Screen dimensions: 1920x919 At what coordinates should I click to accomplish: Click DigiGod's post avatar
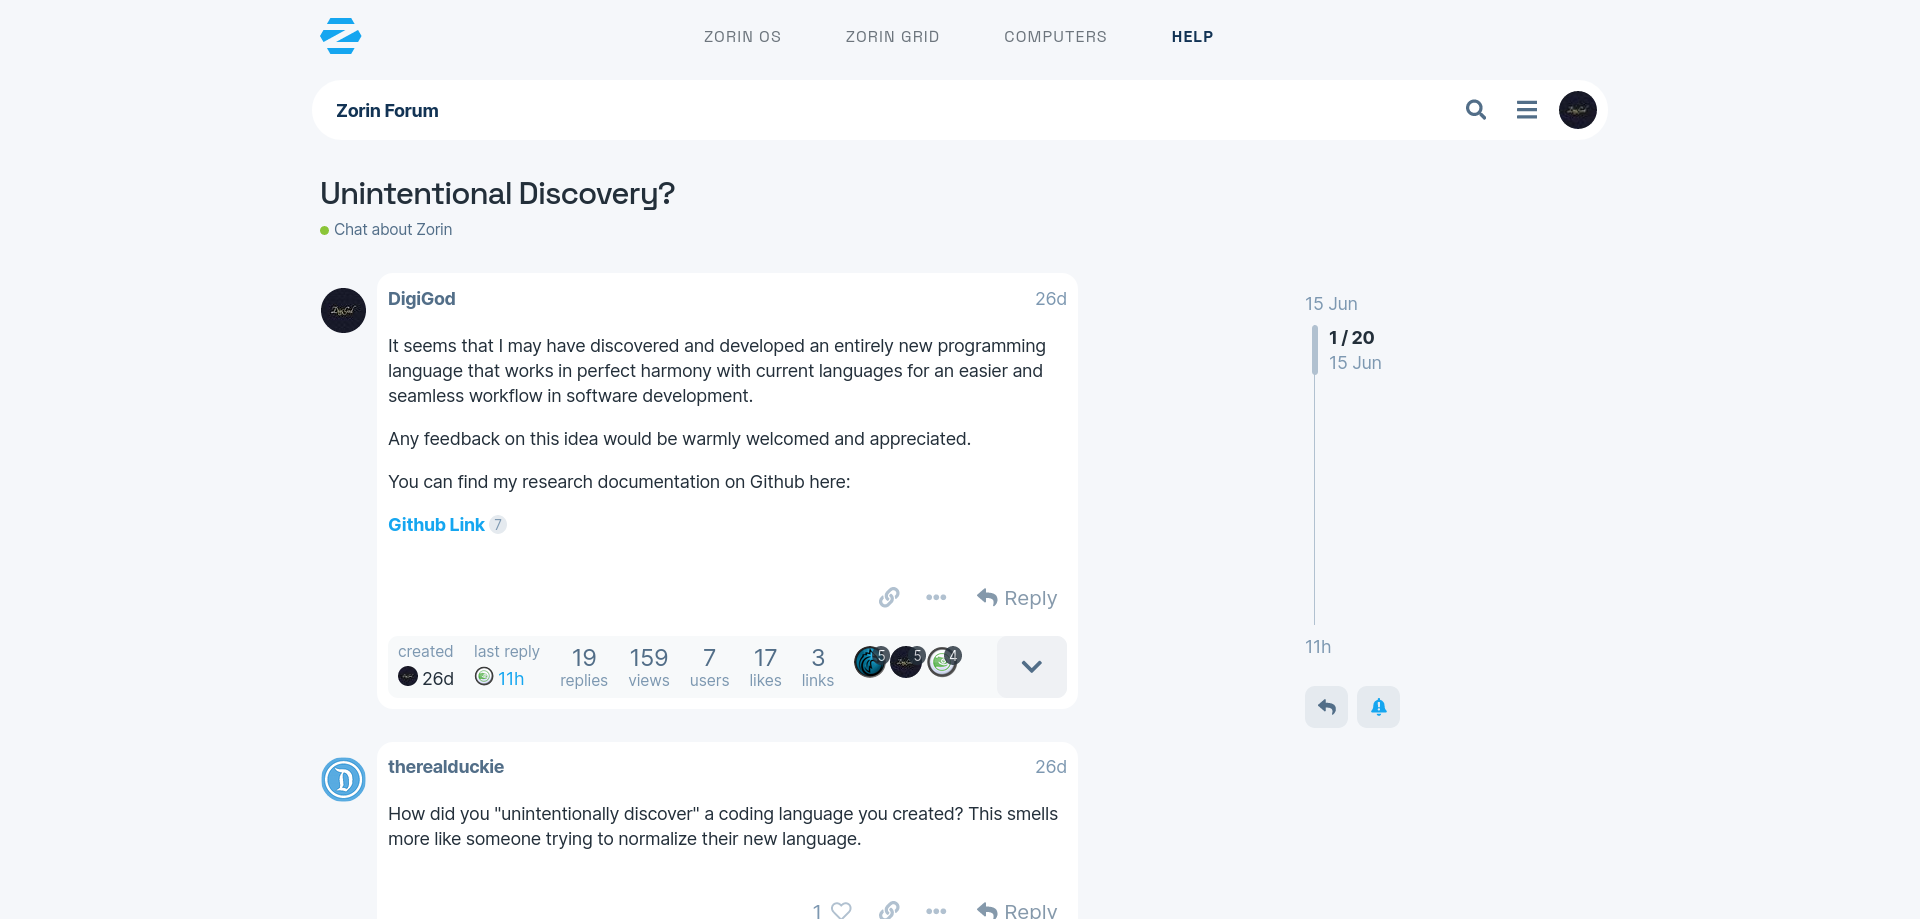[343, 311]
